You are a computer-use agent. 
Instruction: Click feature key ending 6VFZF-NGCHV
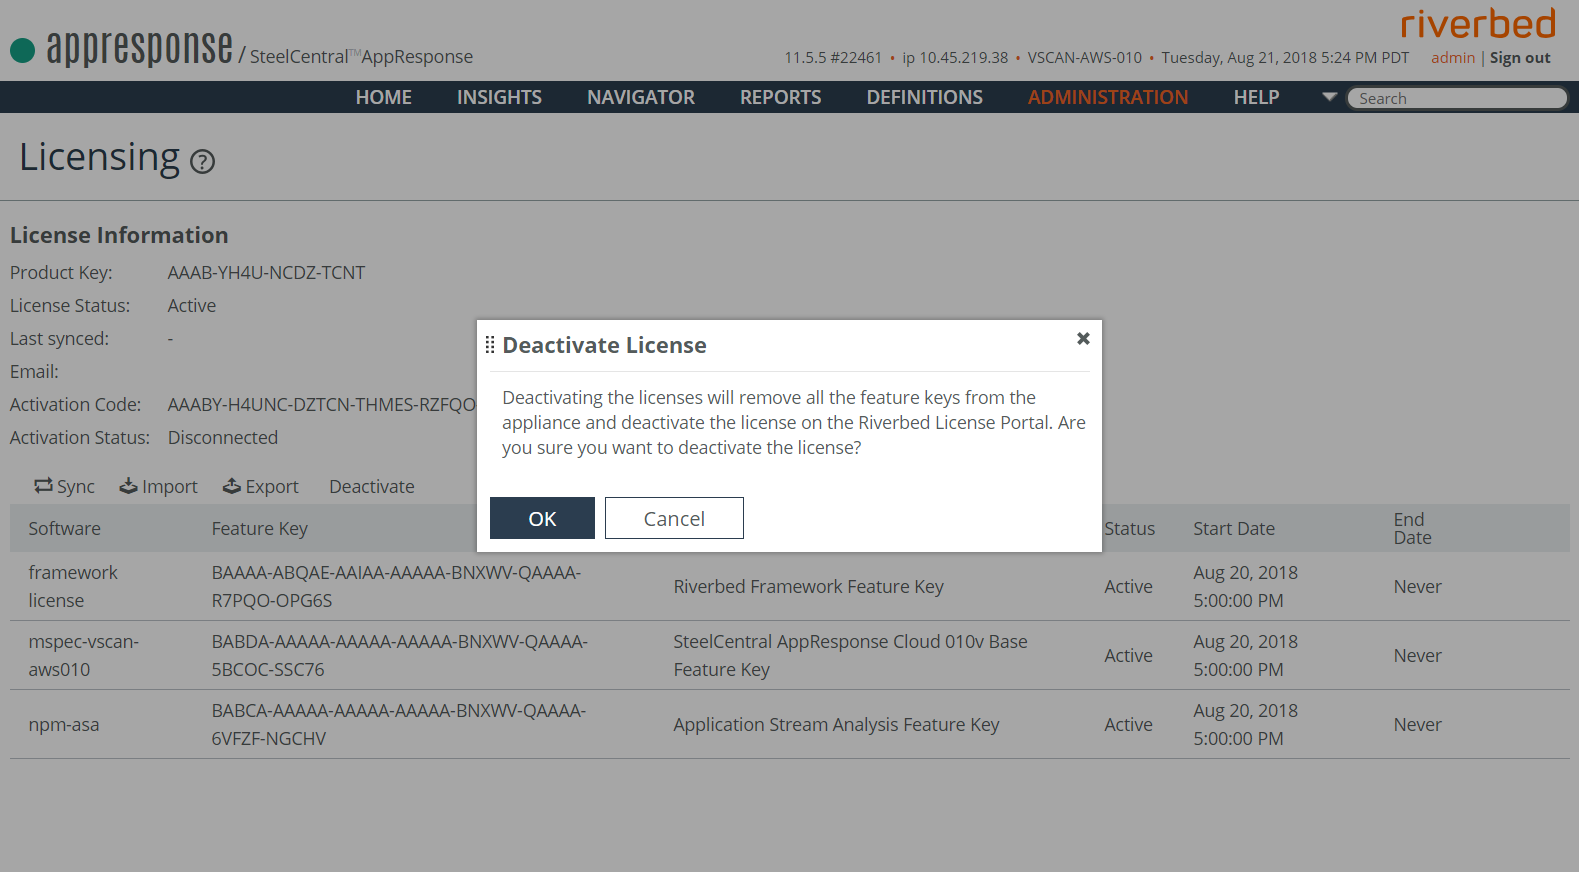tap(398, 724)
